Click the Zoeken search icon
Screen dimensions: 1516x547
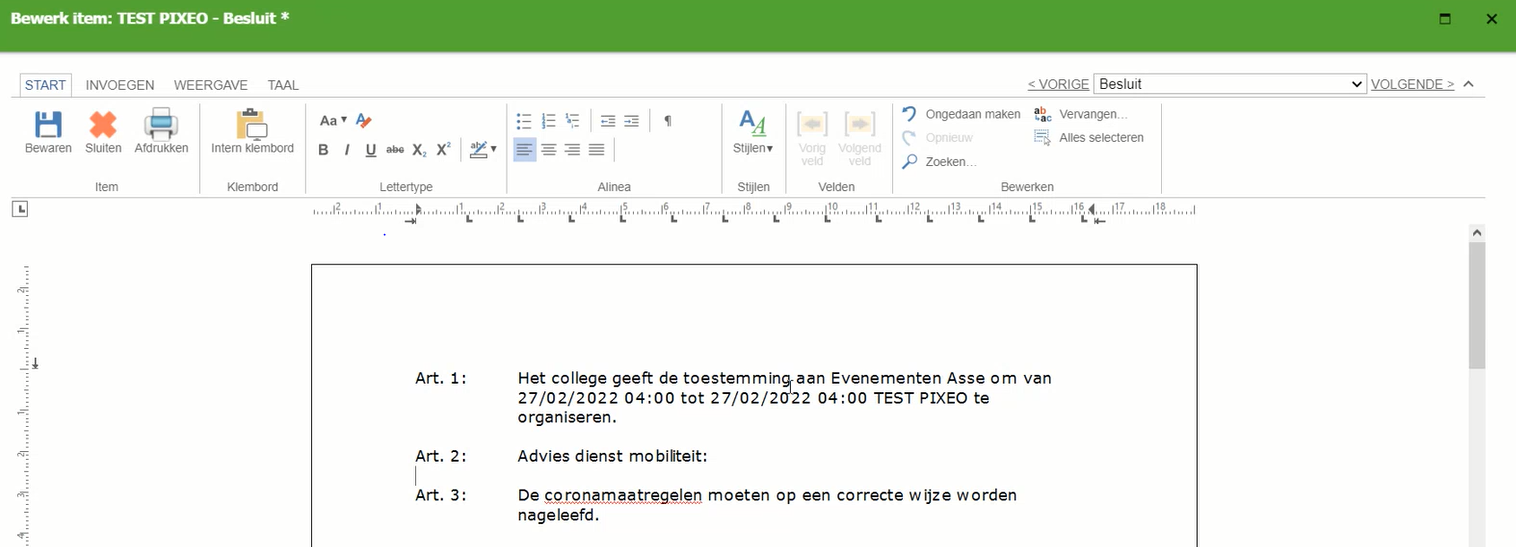click(x=909, y=162)
